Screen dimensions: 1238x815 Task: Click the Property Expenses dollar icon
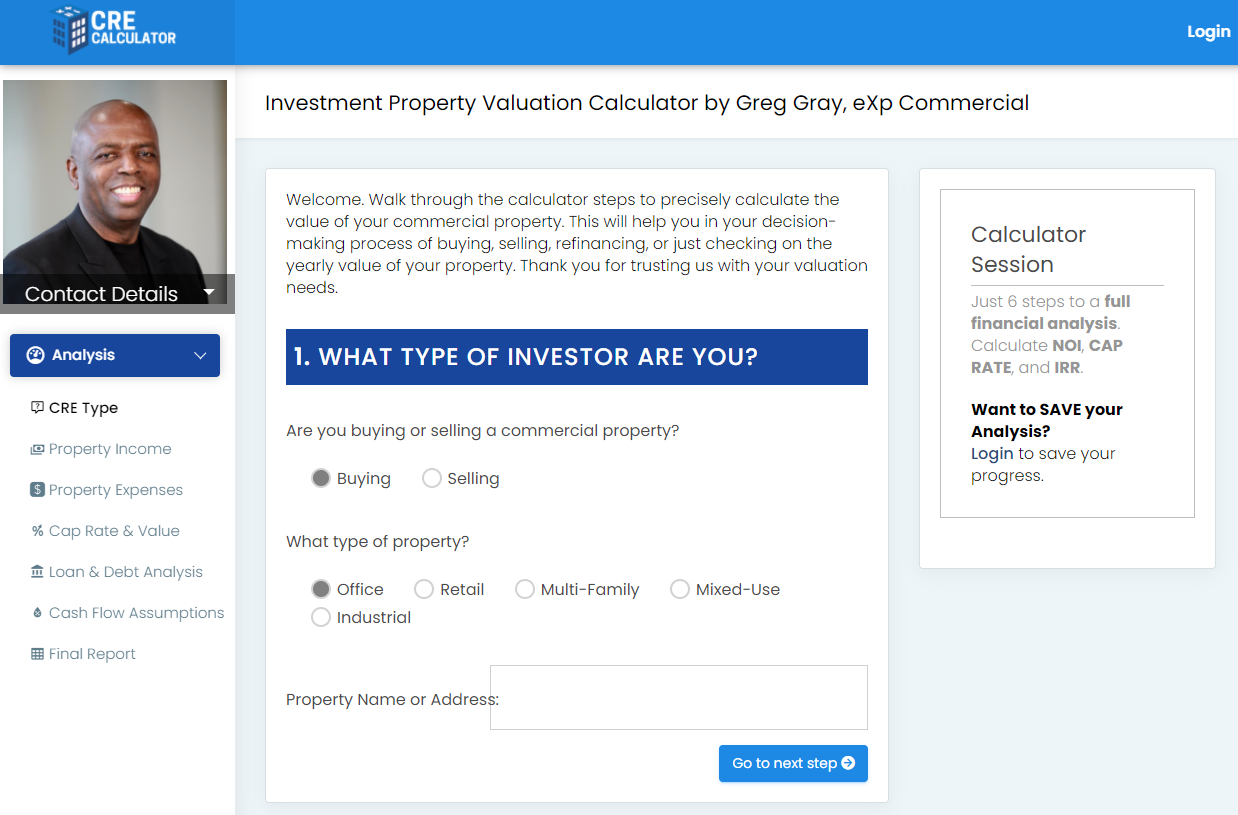click(37, 490)
